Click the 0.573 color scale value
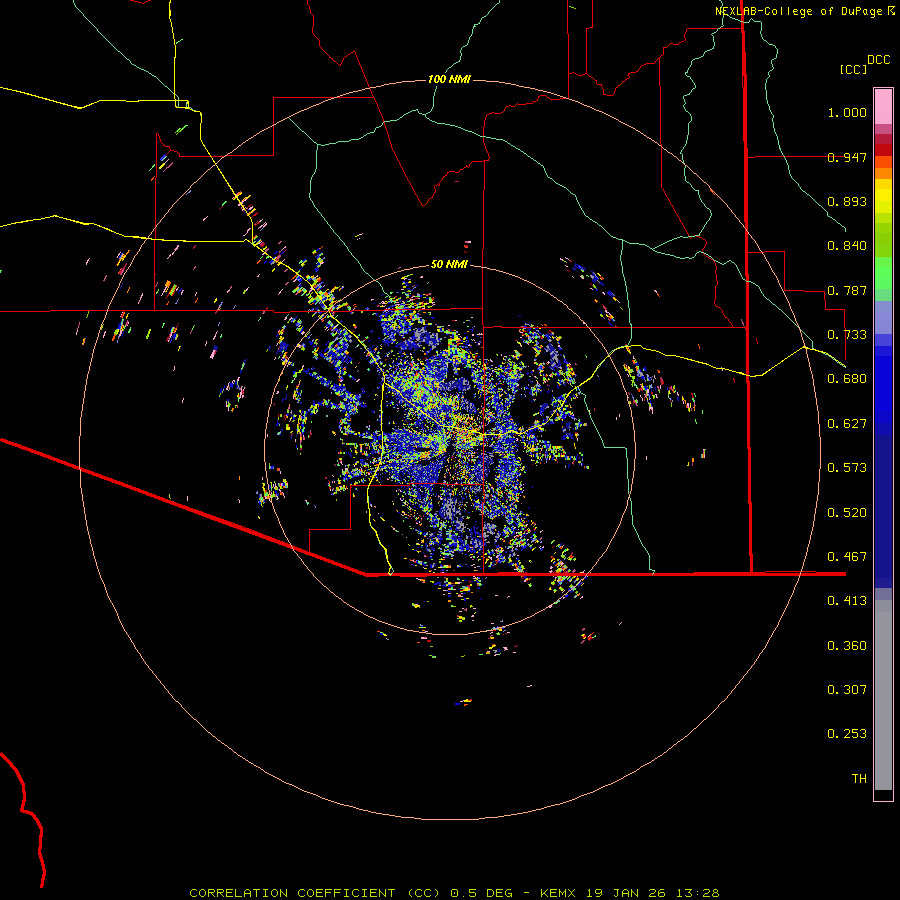 847,468
